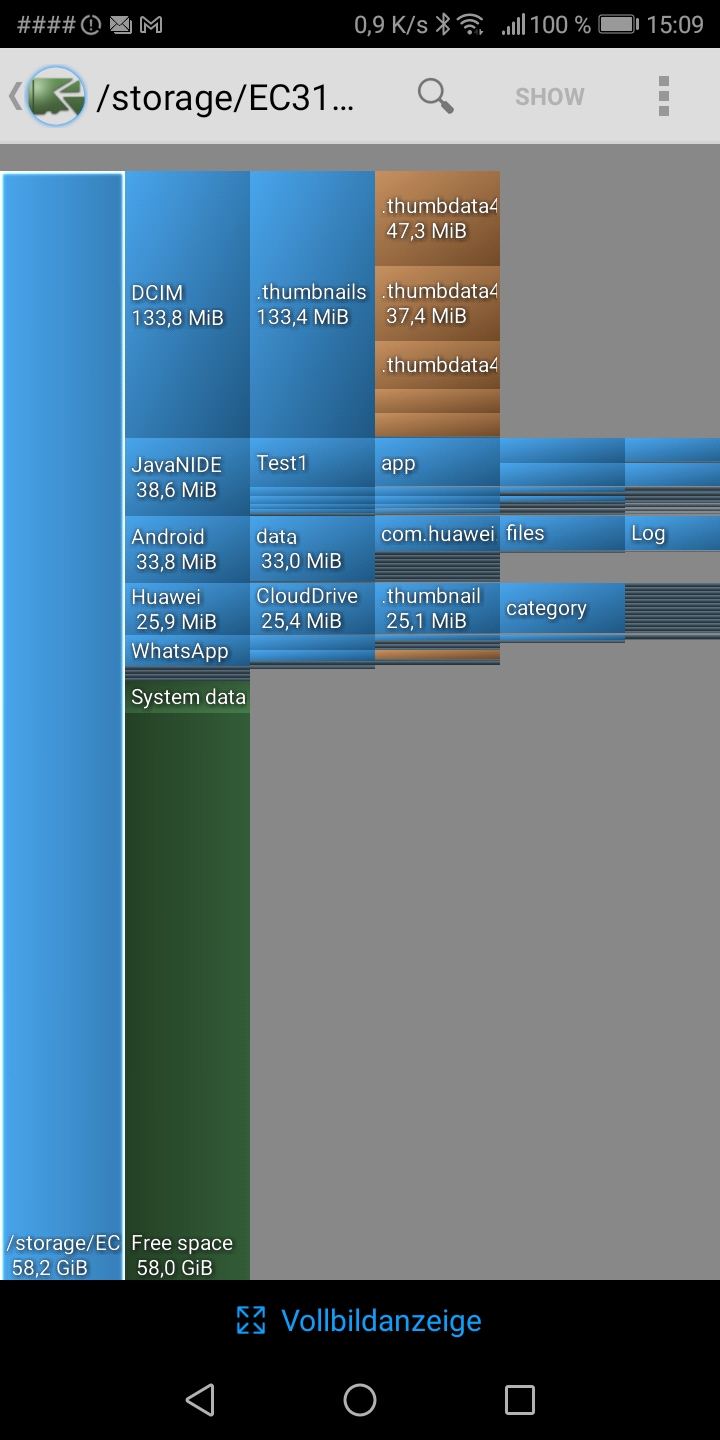
Task: Select the /storage/EC31 path title
Action: click(225, 98)
